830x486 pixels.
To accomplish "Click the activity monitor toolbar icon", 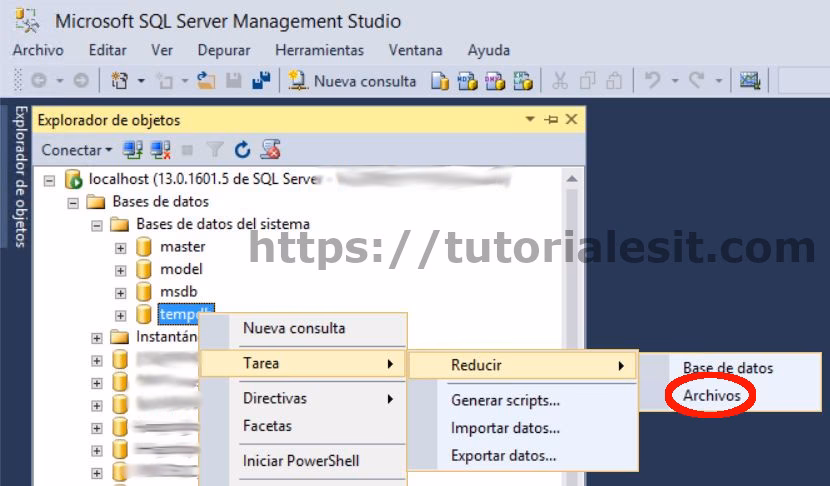I will click(x=750, y=81).
